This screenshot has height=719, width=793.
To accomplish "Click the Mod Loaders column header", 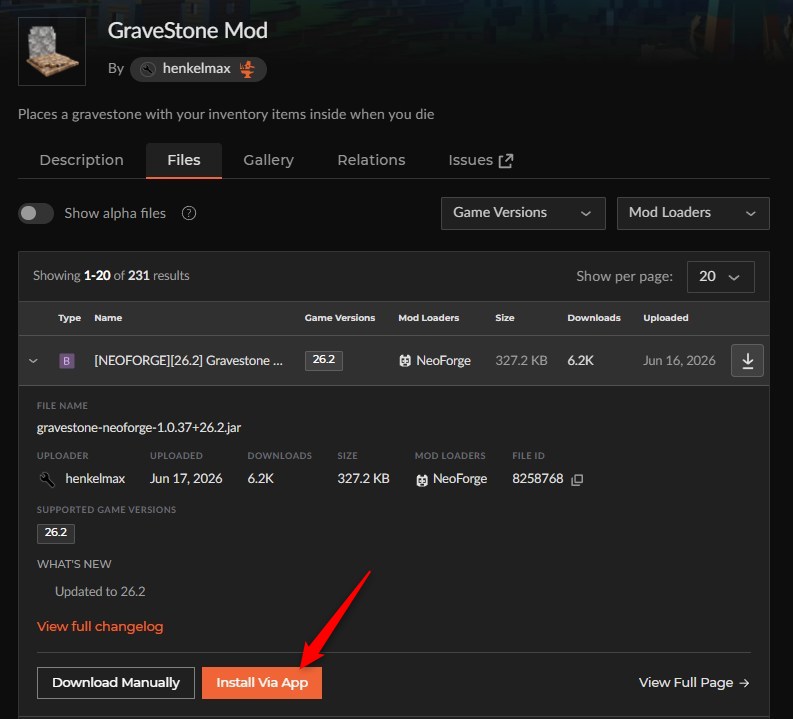I will (429, 318).
